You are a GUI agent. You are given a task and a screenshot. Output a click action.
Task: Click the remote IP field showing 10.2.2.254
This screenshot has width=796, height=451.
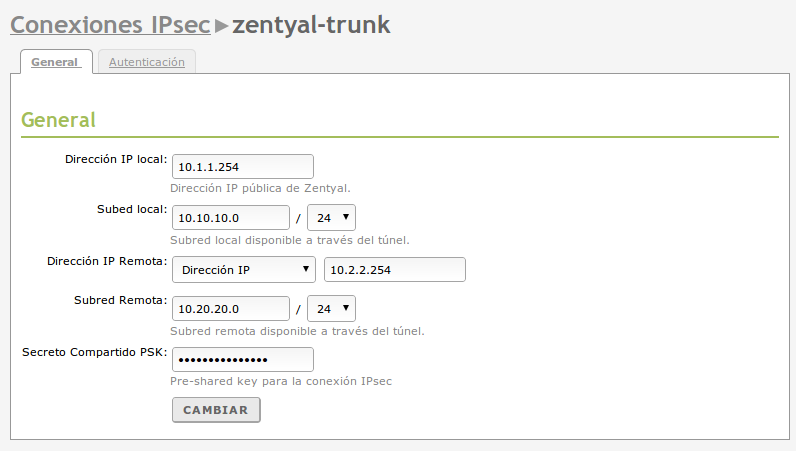coord(395,270)
